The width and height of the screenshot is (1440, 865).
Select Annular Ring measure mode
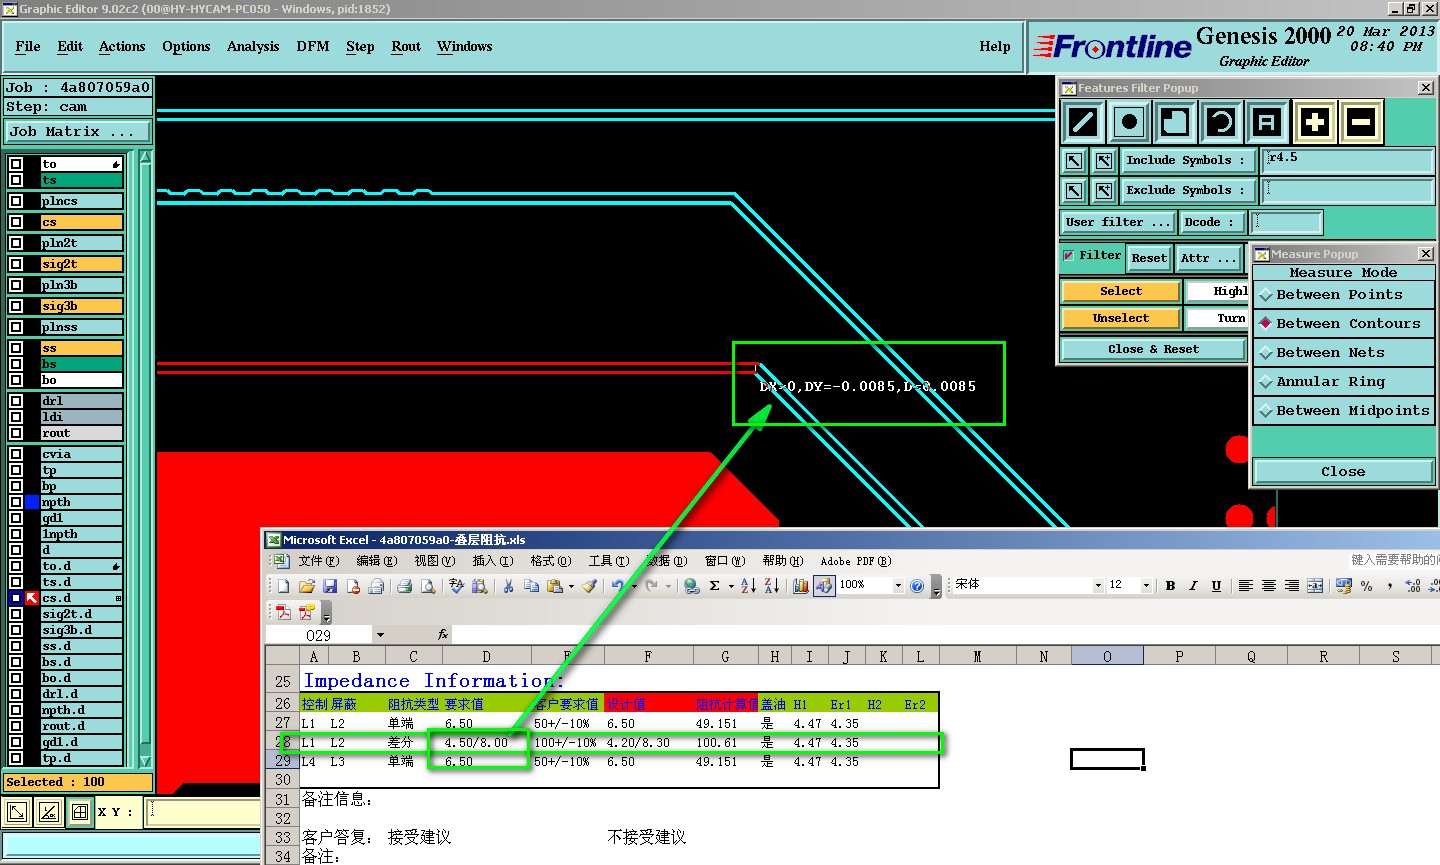(1343, 382)
